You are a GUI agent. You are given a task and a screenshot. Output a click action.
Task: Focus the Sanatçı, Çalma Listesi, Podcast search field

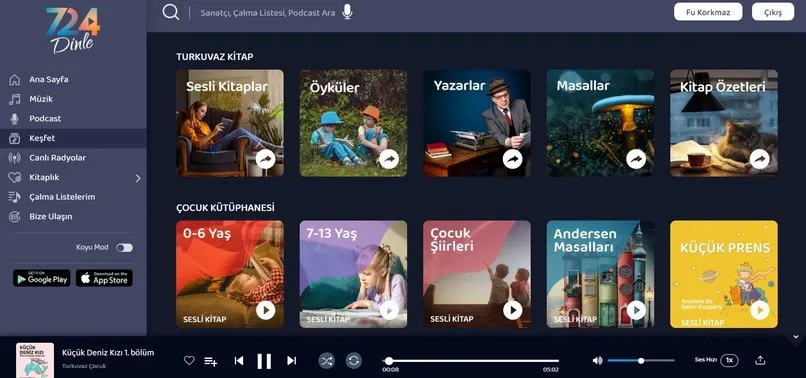click(x=267, y=12)
